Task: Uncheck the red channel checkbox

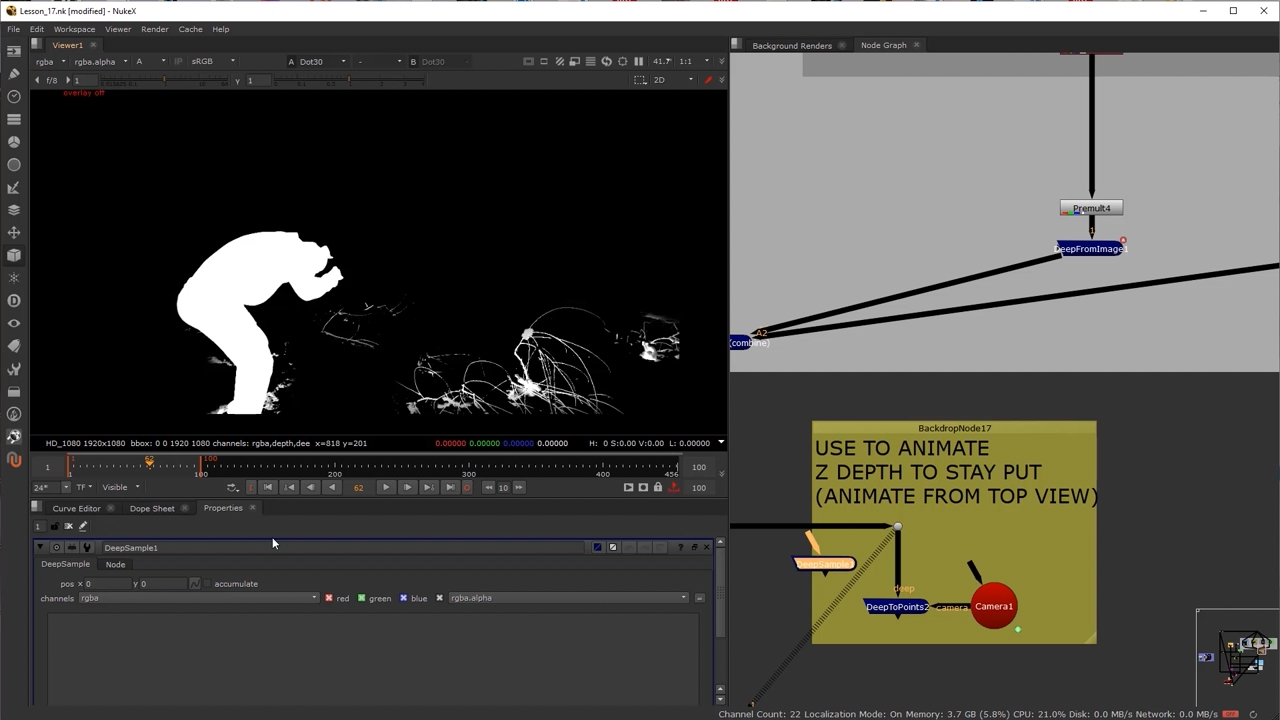Action: pos(329,598)
